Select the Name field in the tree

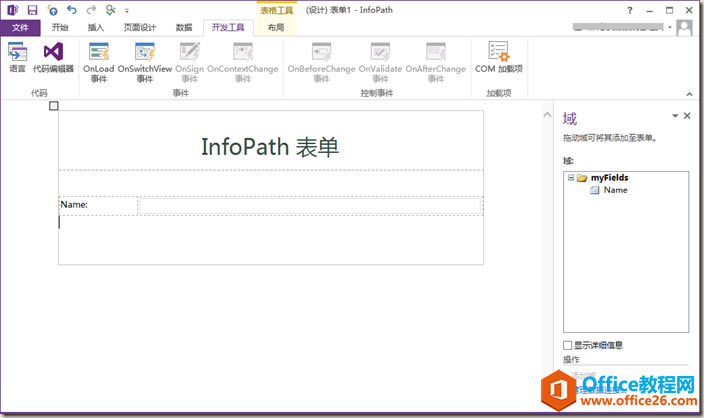615,190
